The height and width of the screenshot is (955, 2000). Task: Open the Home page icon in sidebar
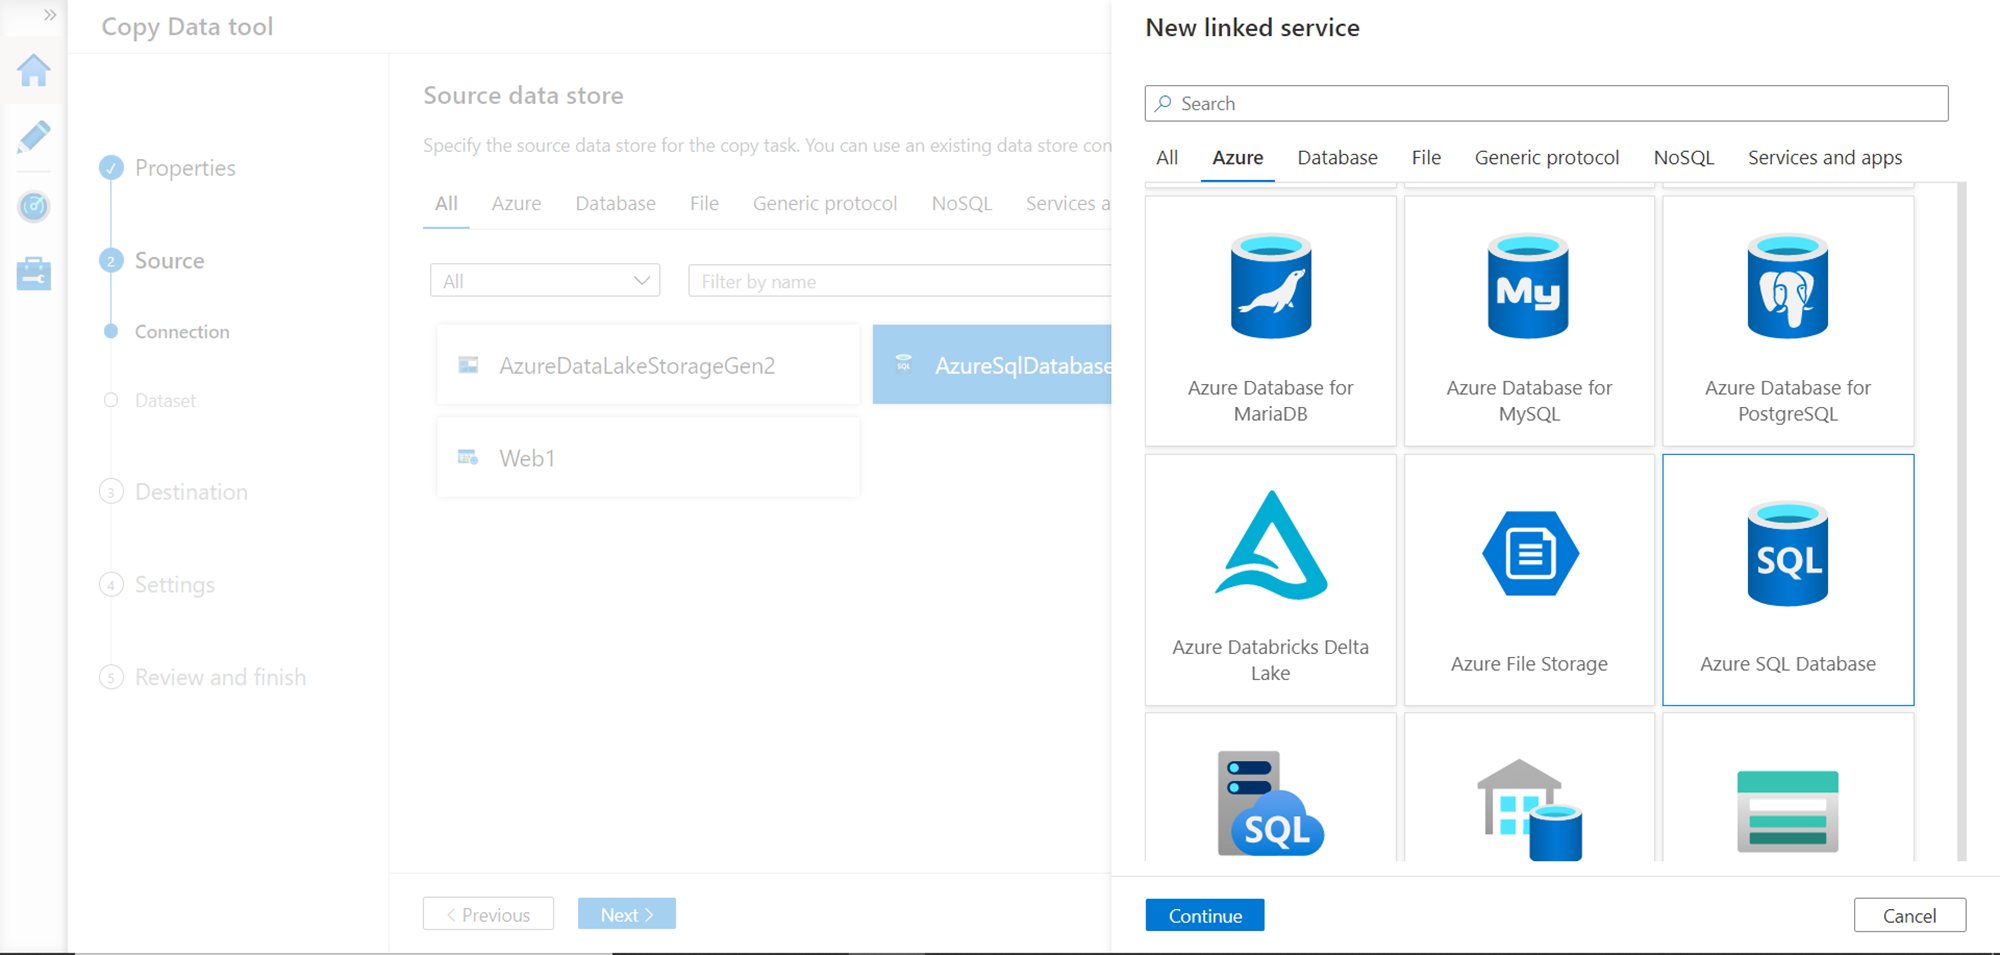[x=34, y=70]
